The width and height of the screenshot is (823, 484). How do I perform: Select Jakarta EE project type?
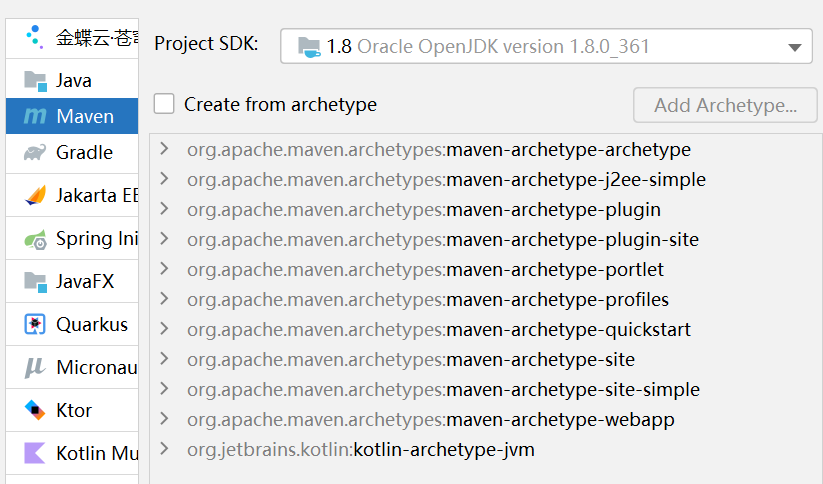click(72, 195)
